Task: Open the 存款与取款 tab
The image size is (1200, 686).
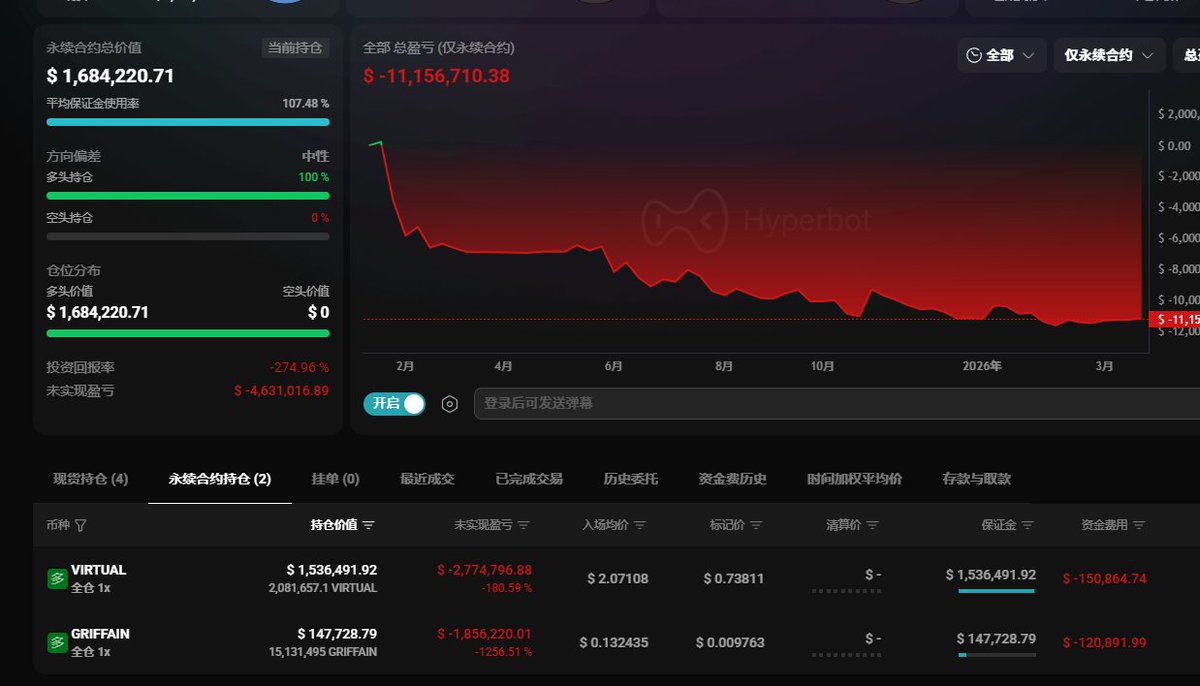Action: point(977,479)
